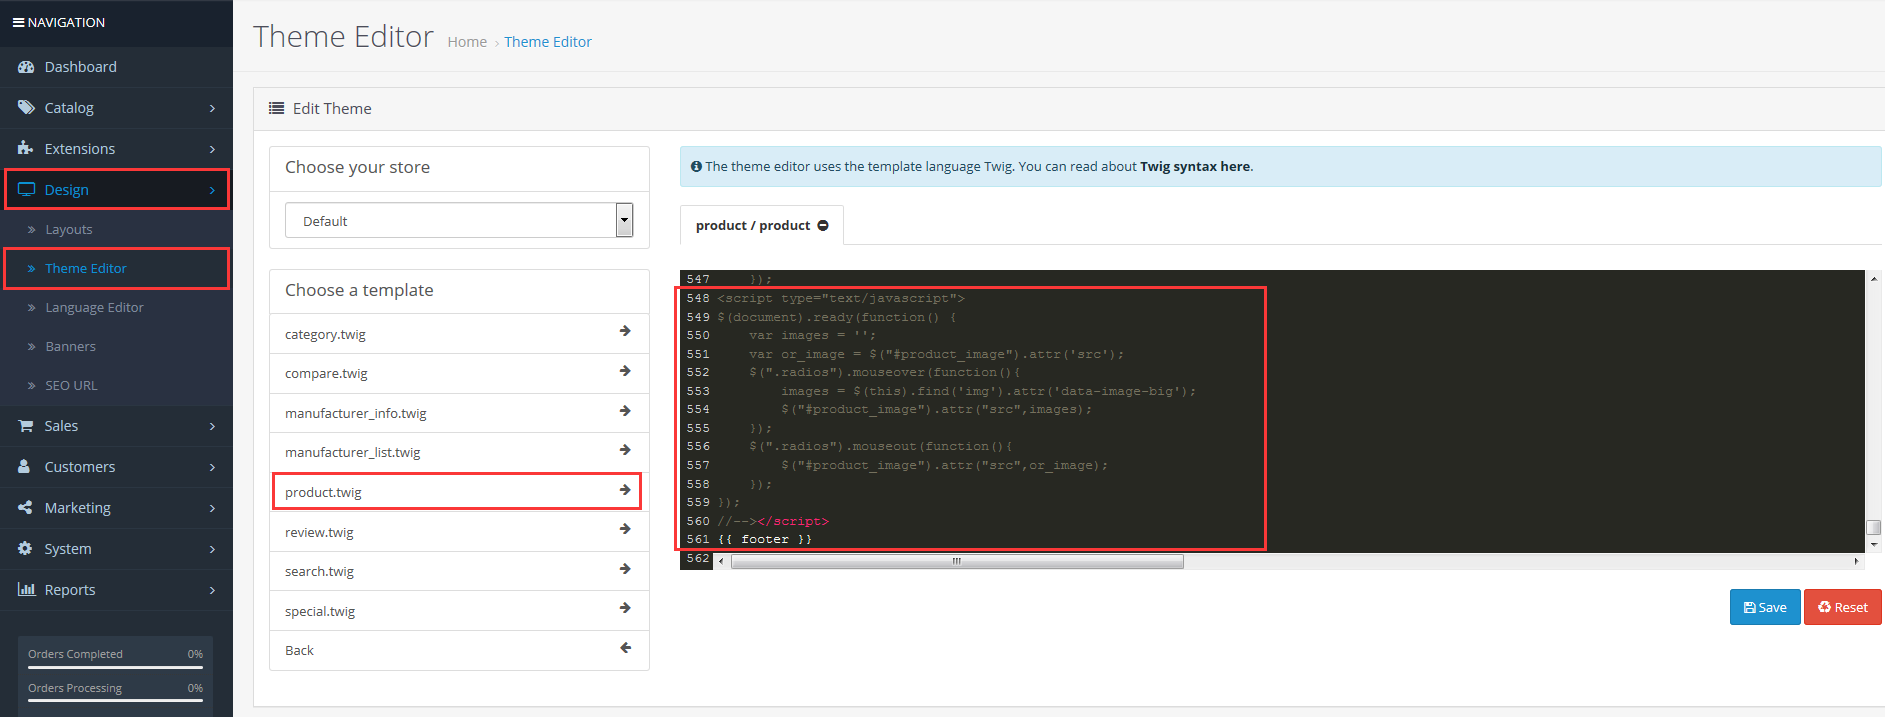Click the Design monitor icon

point(26,189)
